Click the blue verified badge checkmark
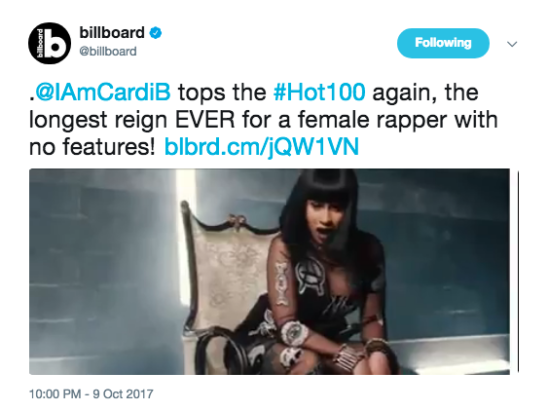Screen dimensions: 548x410 pos(156,33)
